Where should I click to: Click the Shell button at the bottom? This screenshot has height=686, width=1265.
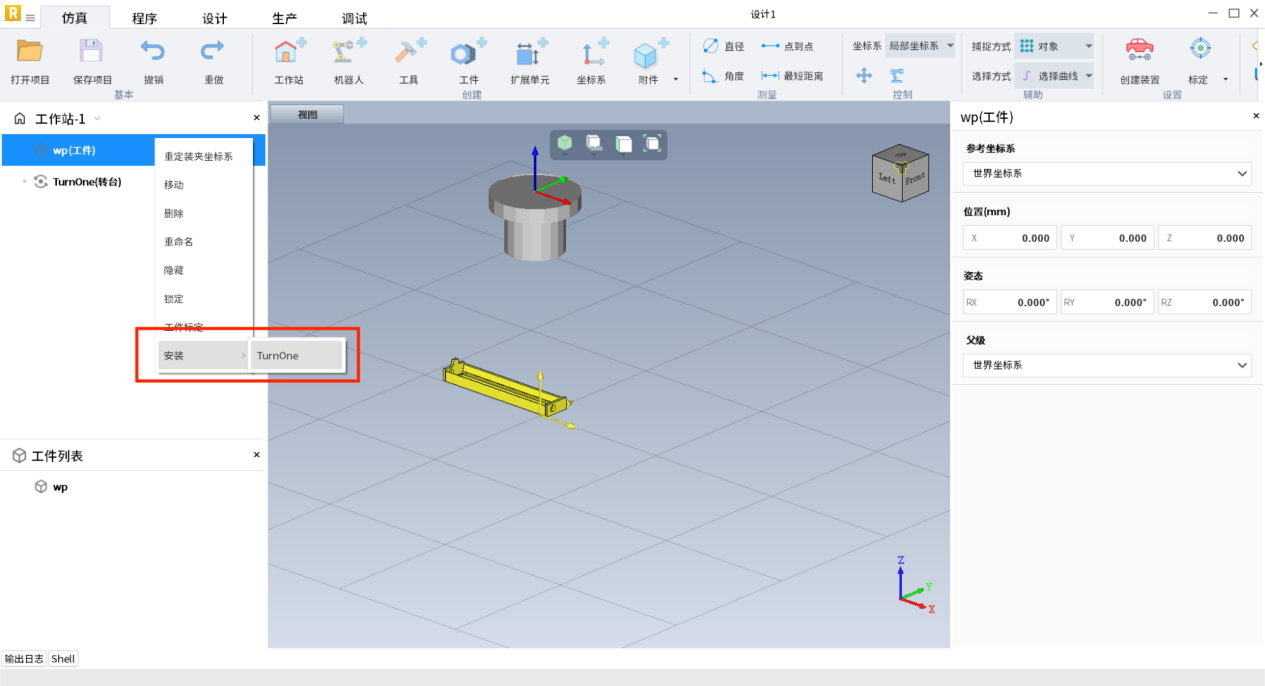63,659
